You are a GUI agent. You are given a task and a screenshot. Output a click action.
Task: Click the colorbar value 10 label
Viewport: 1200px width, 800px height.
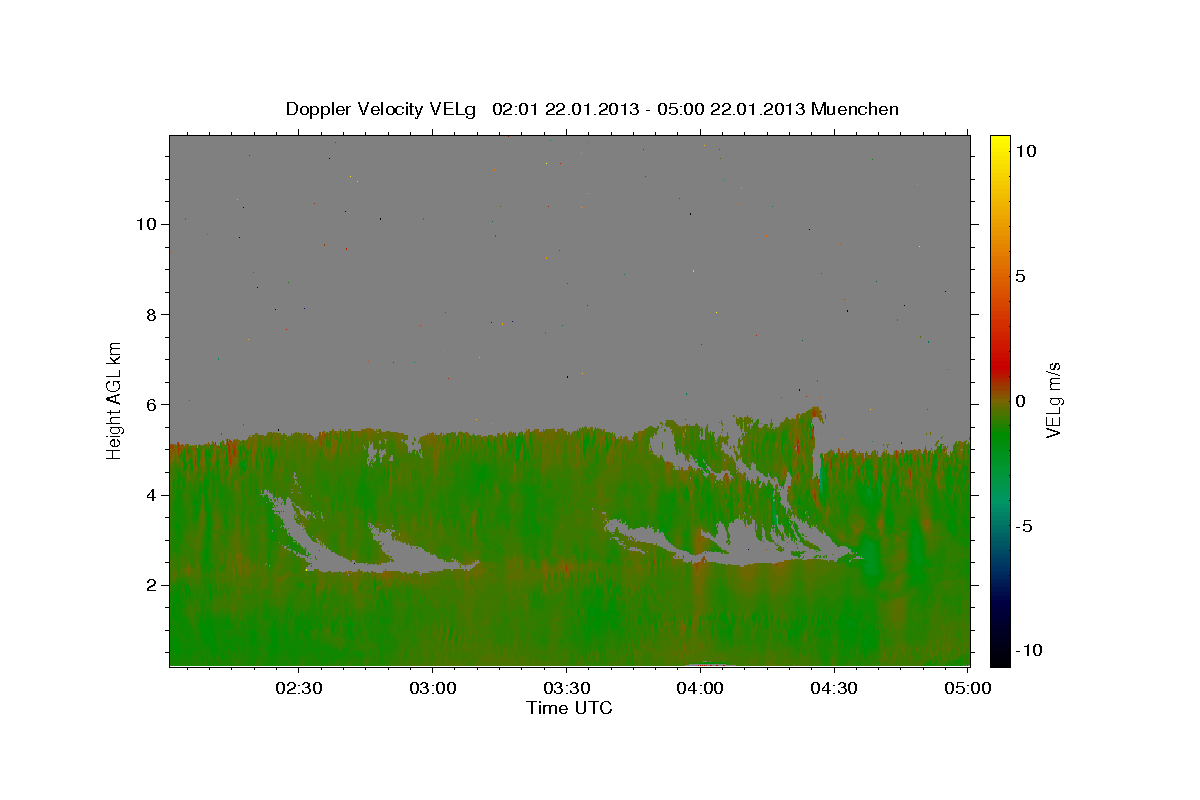pos(1026,151)
